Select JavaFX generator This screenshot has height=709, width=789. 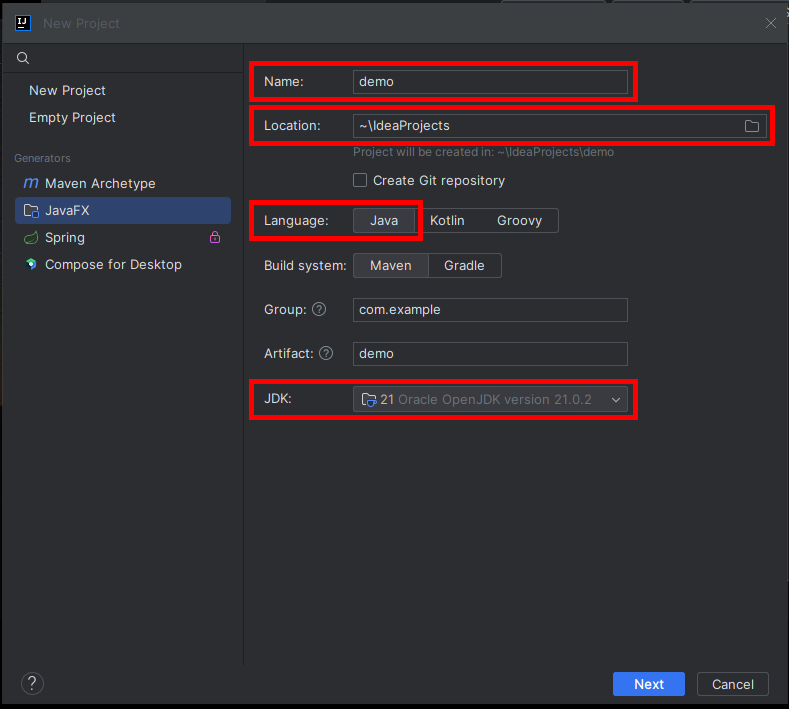pos(123,210)
